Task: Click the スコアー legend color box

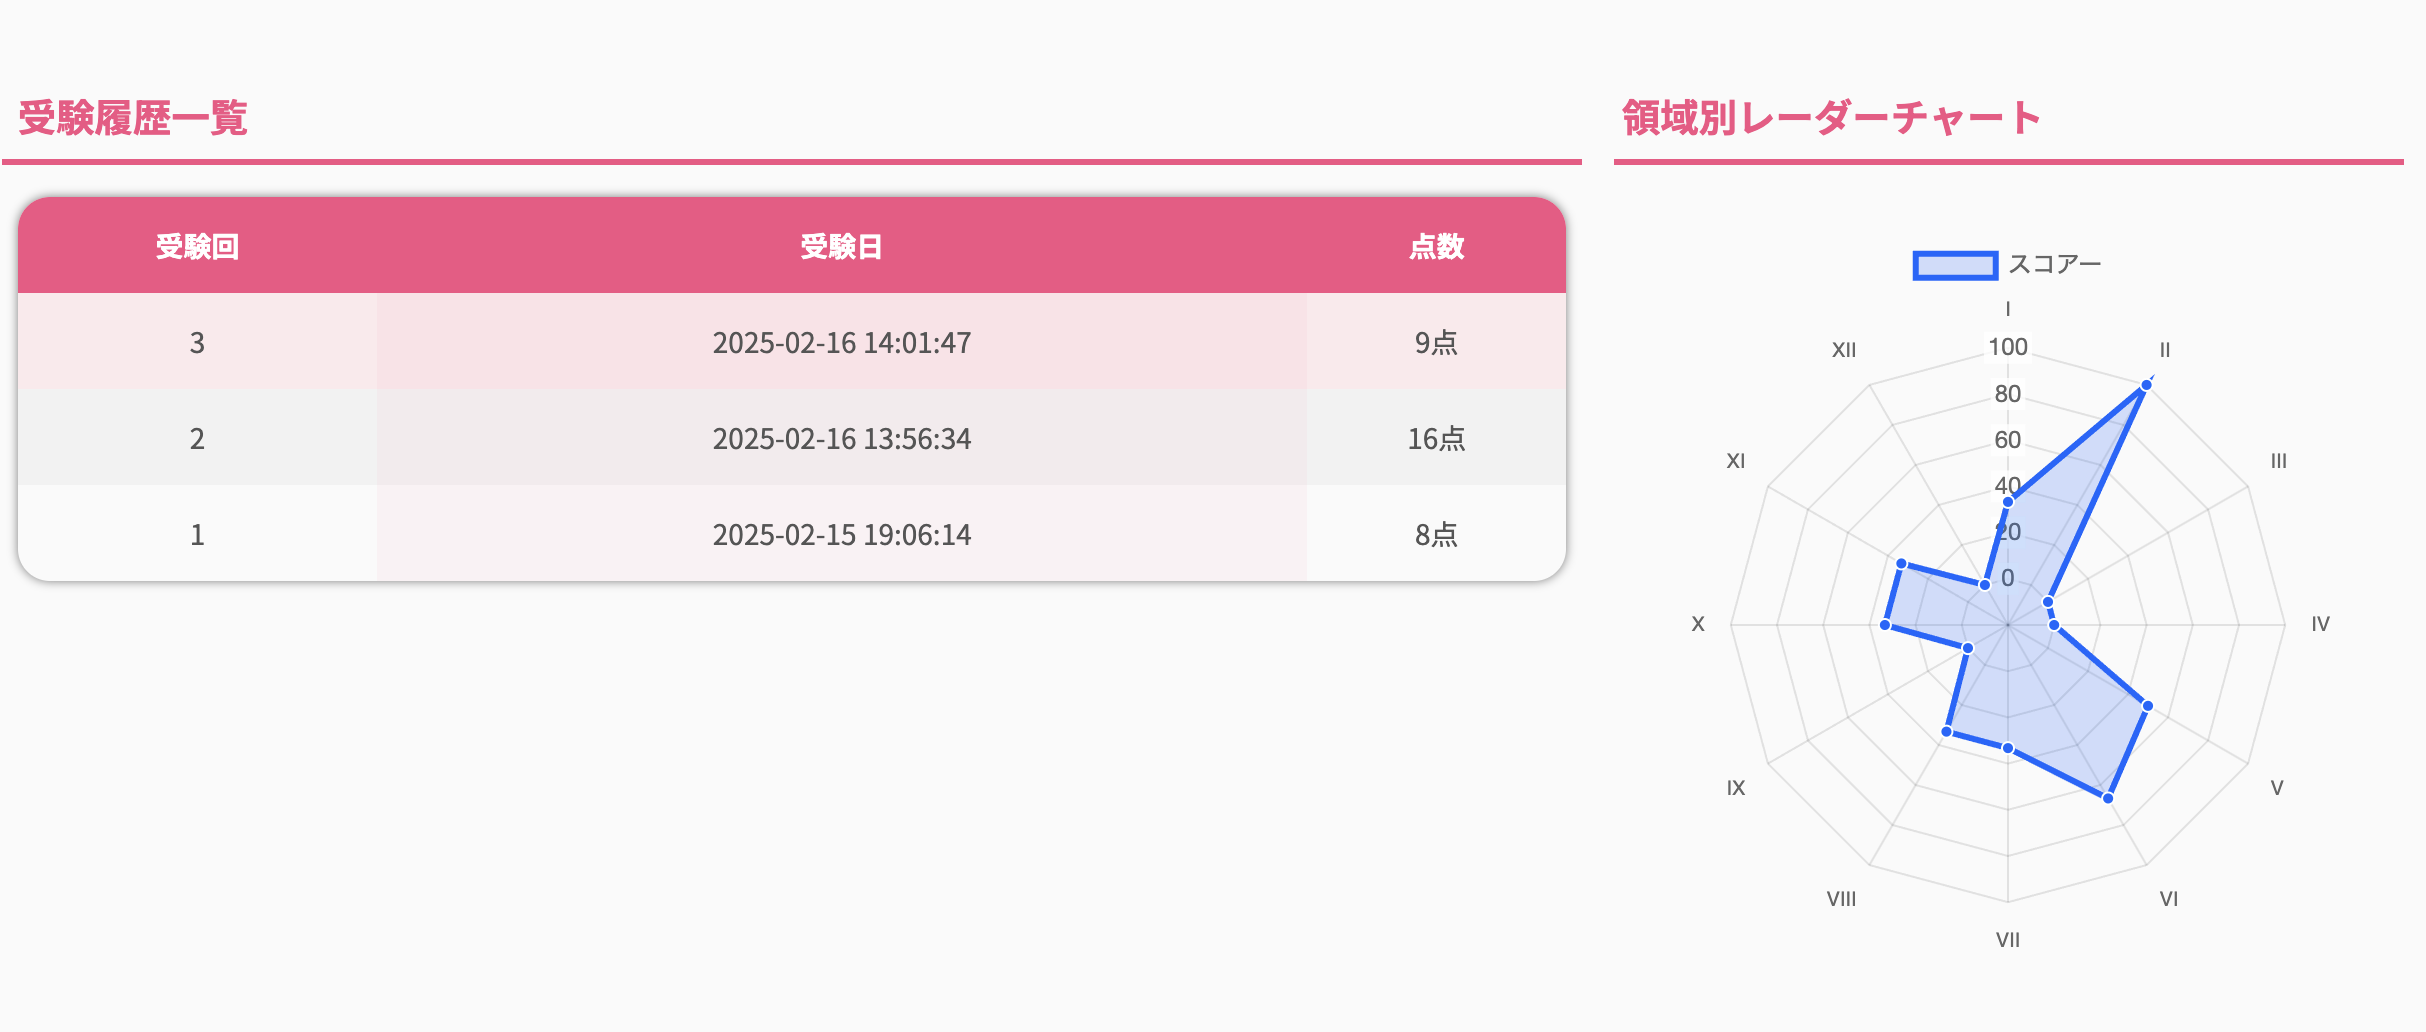Action: click(x=1955, y=265)
